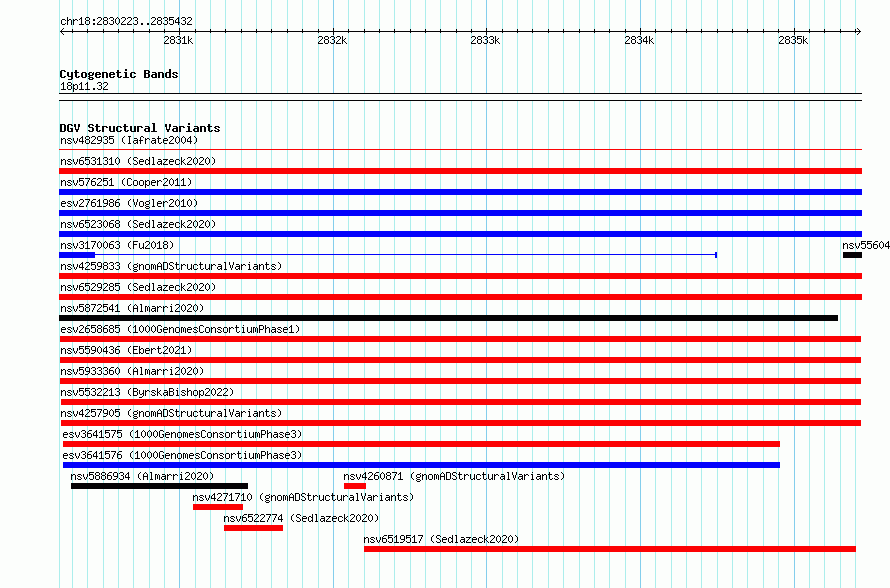The width and height of the screenshot is (890, 588).
Task: Open esv2658685 (1000GenomesConsortiumPhase1) label
Action: [180, 329]
